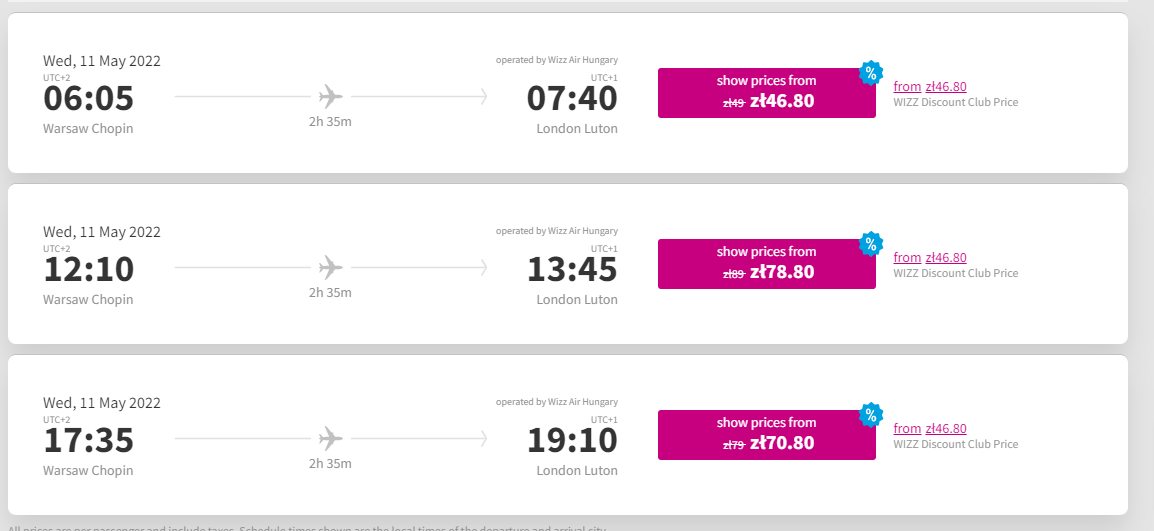Select the 13:45 London Luton arrival time
The width and height of the screenshot is (1154, 531).
click(x=572, y=269)
